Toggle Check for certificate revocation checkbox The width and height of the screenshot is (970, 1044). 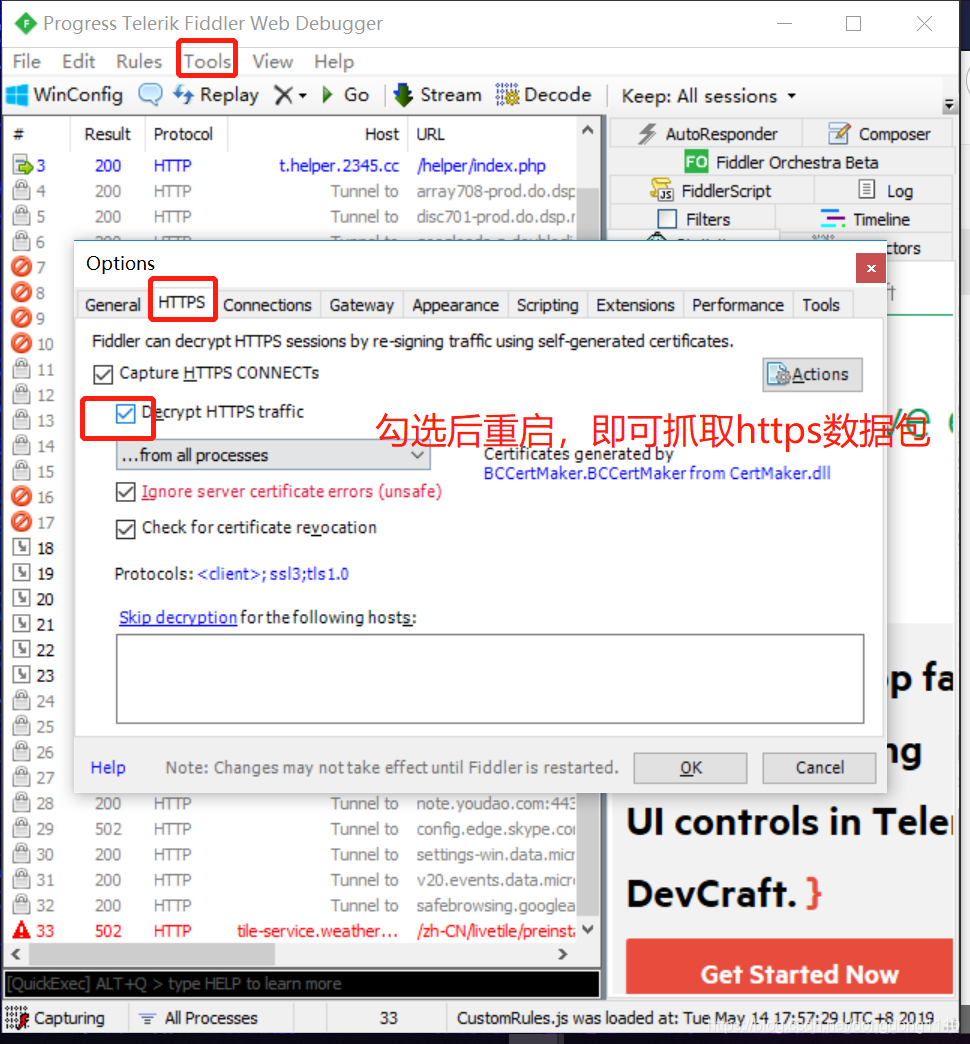[125, 529]
